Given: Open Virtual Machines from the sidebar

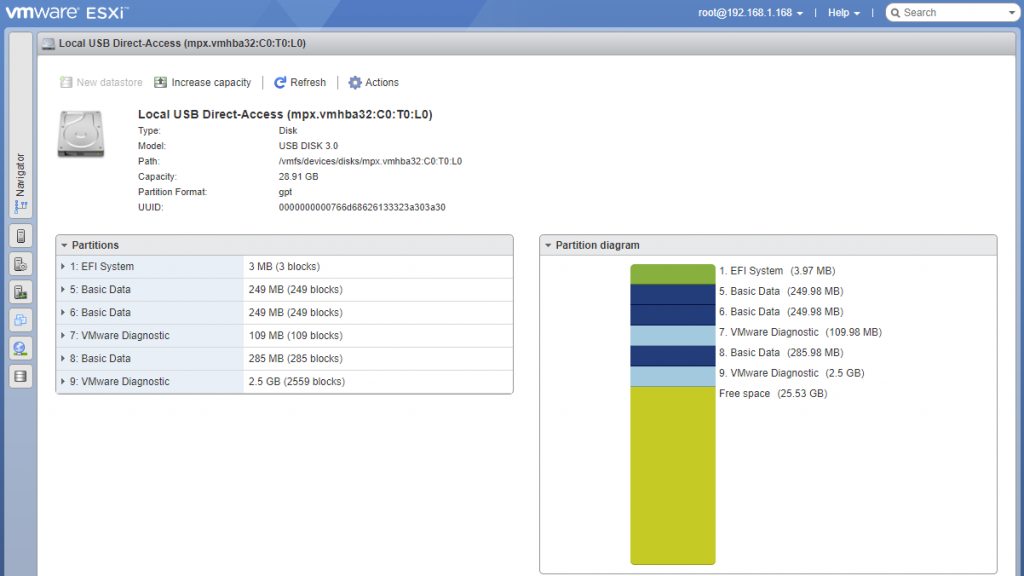Looking at the screenshot, I should (x=21, y=320).
